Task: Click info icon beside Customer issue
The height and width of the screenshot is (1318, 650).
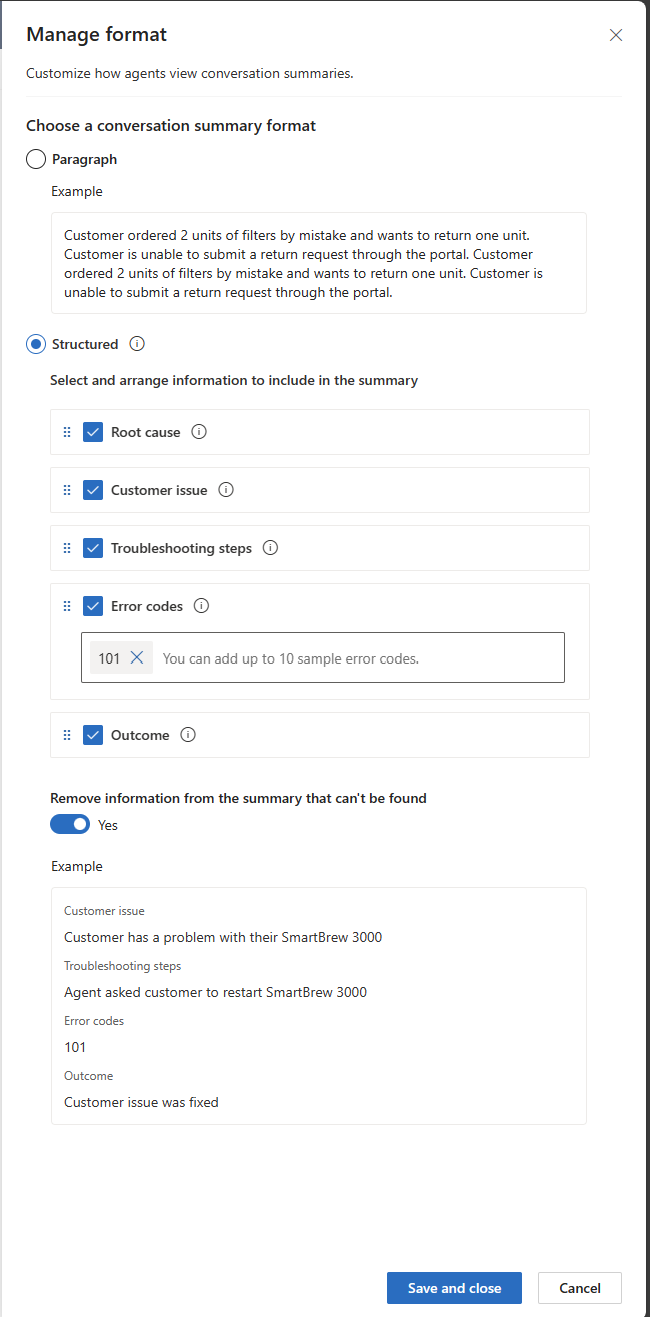Action: [226, 490]
